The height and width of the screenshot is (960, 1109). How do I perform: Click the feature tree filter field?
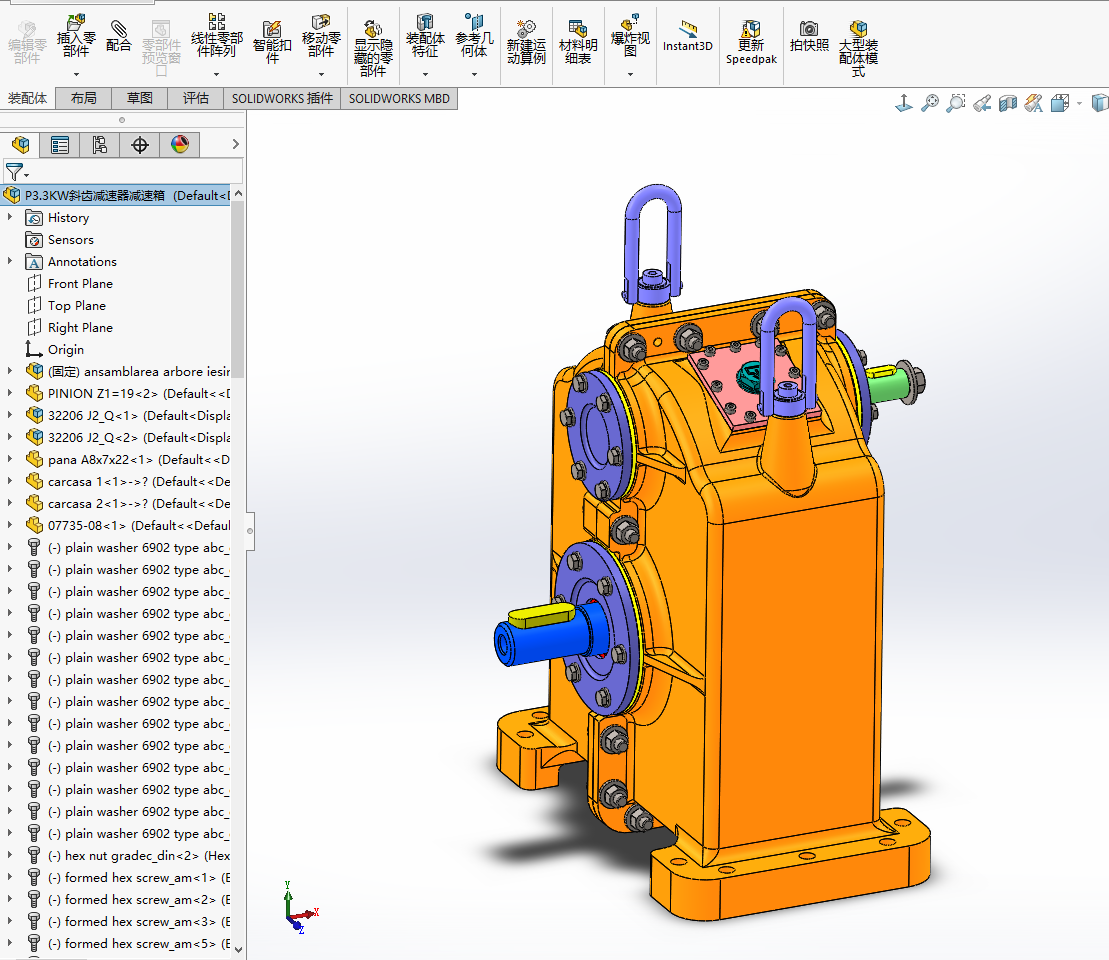(130, 172)
